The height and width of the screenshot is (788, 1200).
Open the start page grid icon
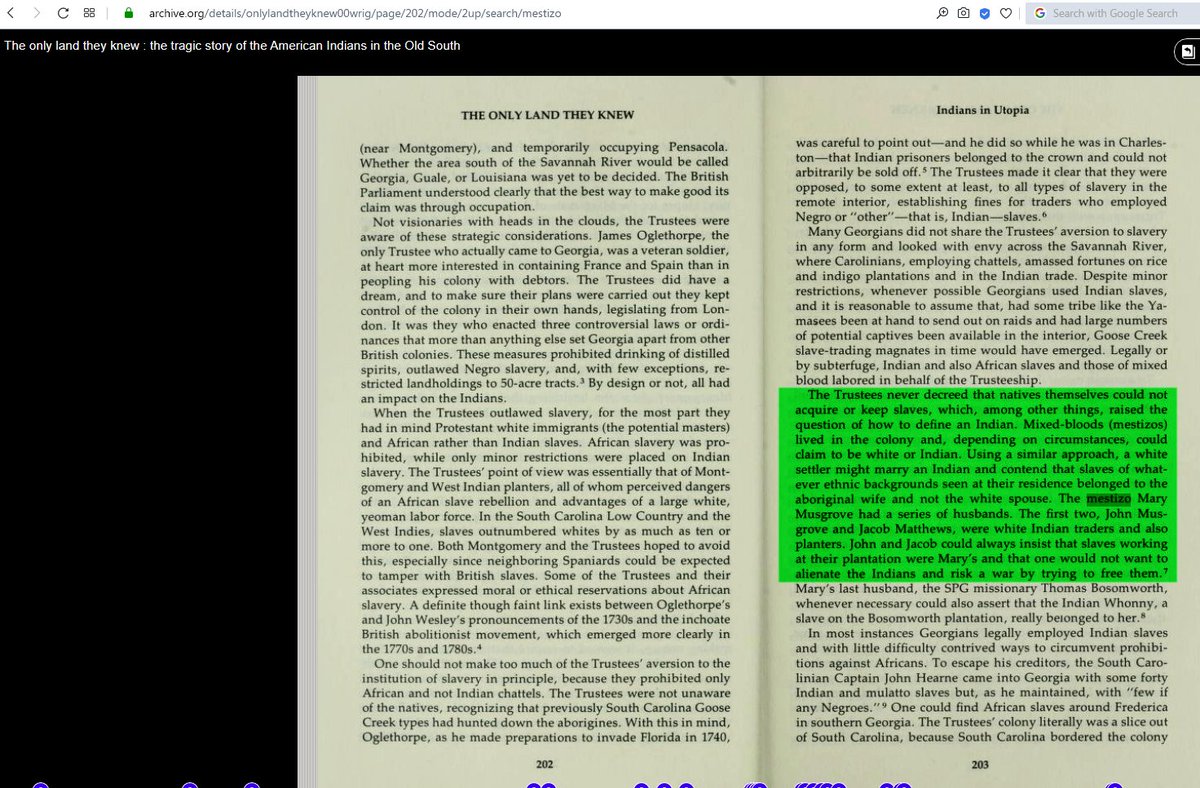pyautogui.click(x=89, y=13)
